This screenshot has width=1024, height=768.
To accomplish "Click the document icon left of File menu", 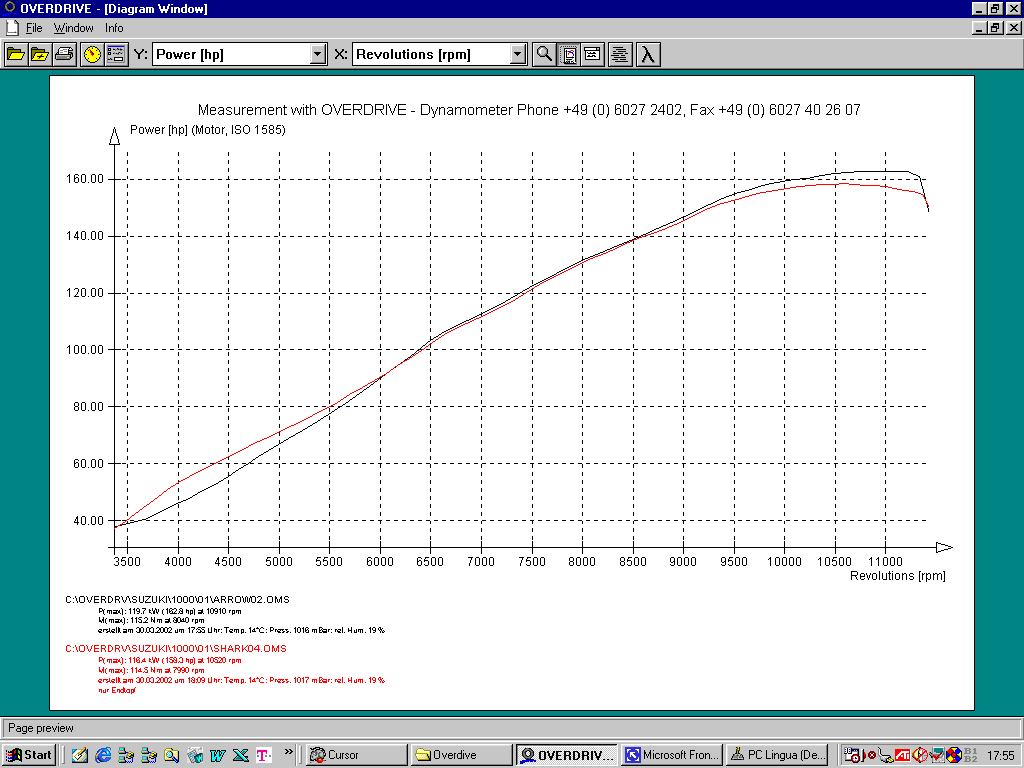I will [x=12, y=28].
